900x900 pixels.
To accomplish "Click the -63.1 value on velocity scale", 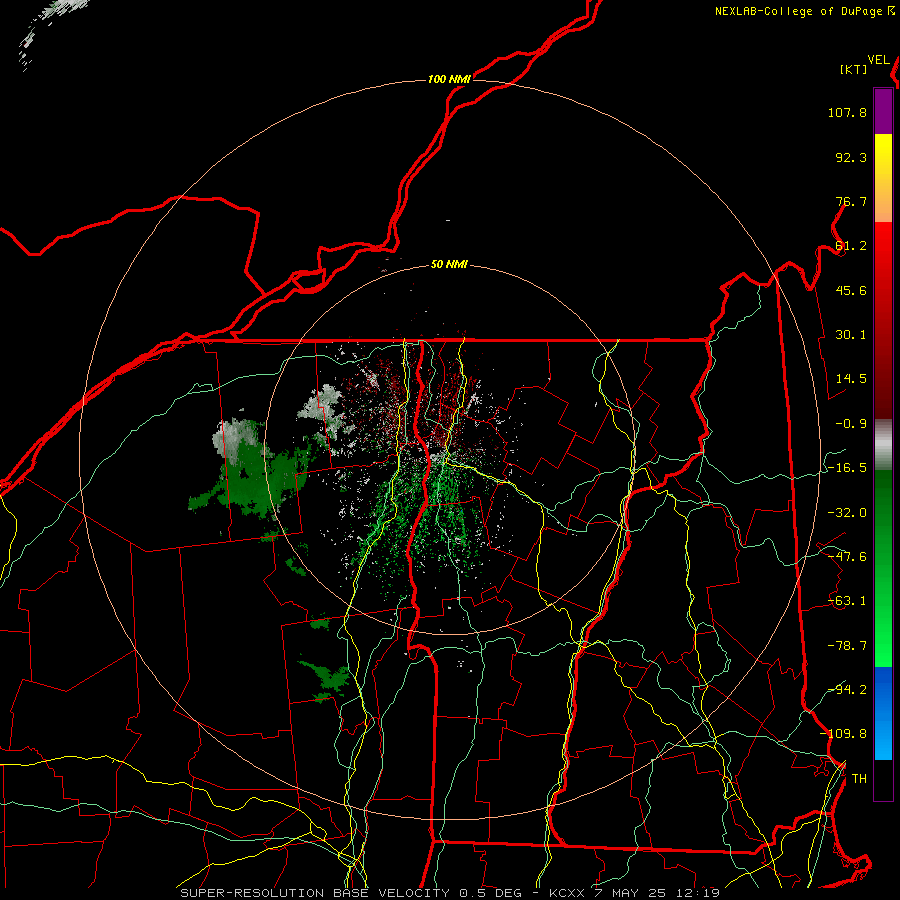I will 847,601.
